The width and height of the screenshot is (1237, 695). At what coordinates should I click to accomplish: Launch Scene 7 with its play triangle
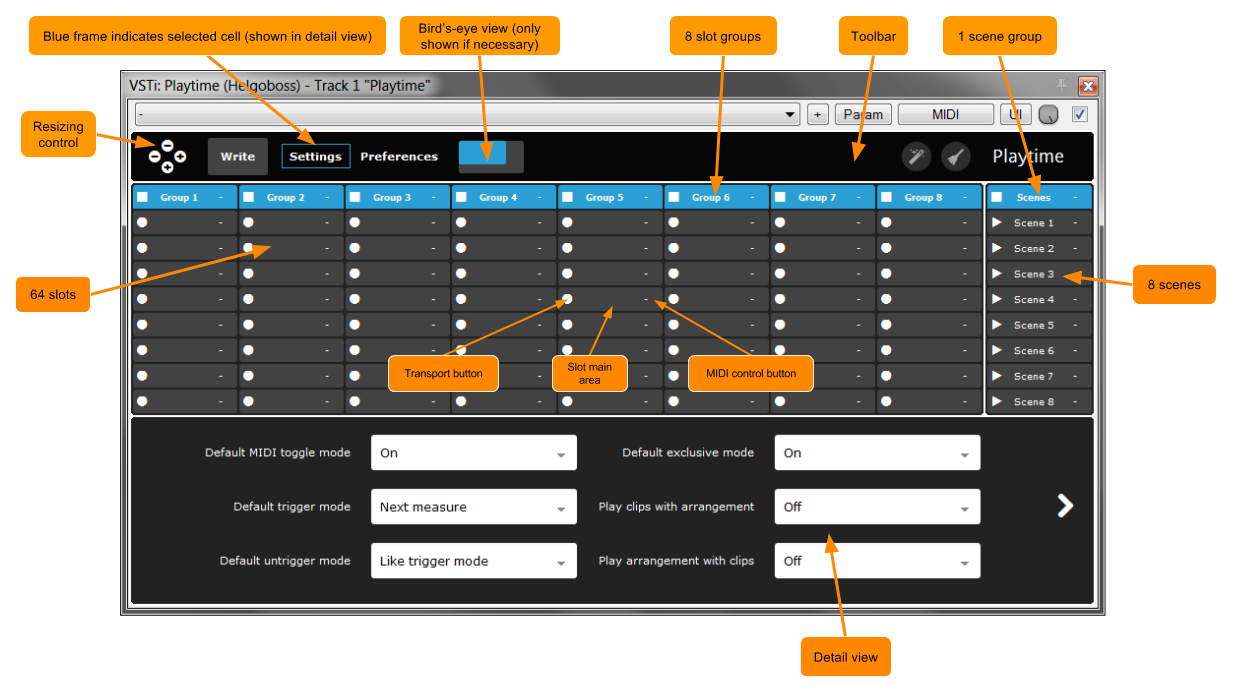[x=997, y=376]
